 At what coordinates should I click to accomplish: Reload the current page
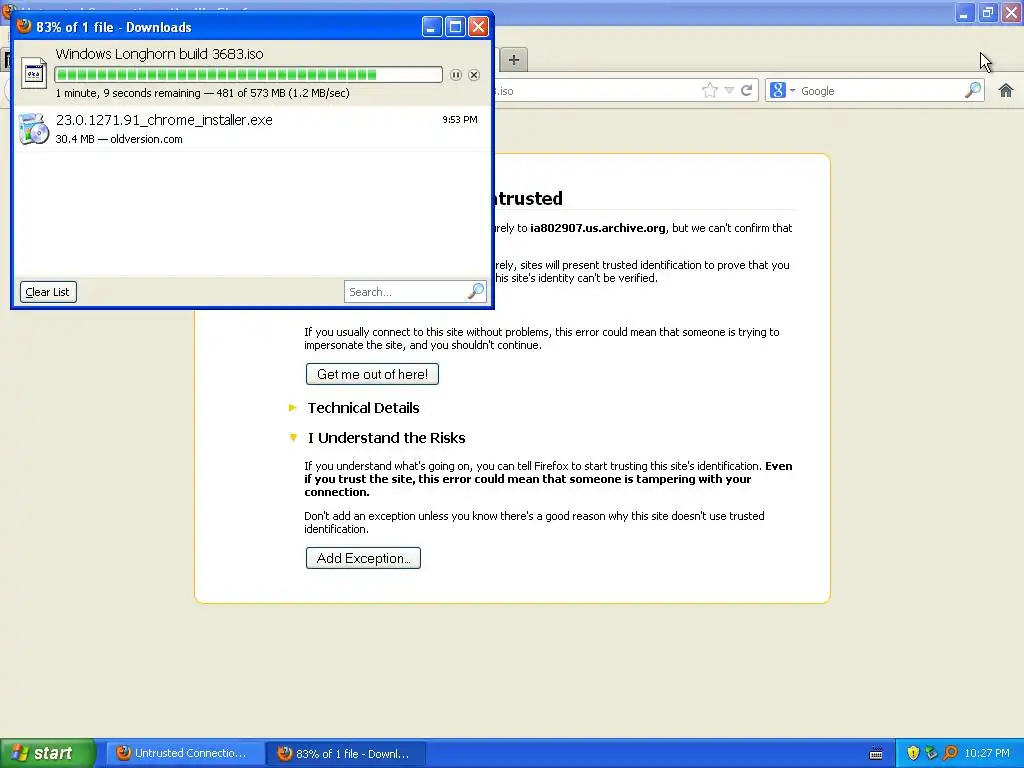pyautogui.click(x=746, y=90)
